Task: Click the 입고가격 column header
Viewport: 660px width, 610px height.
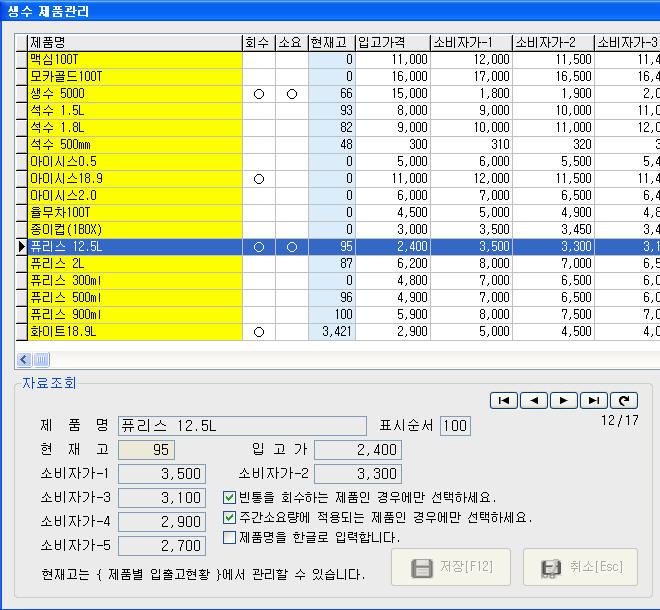Action: pyautogui.click(x=393, y=43)
